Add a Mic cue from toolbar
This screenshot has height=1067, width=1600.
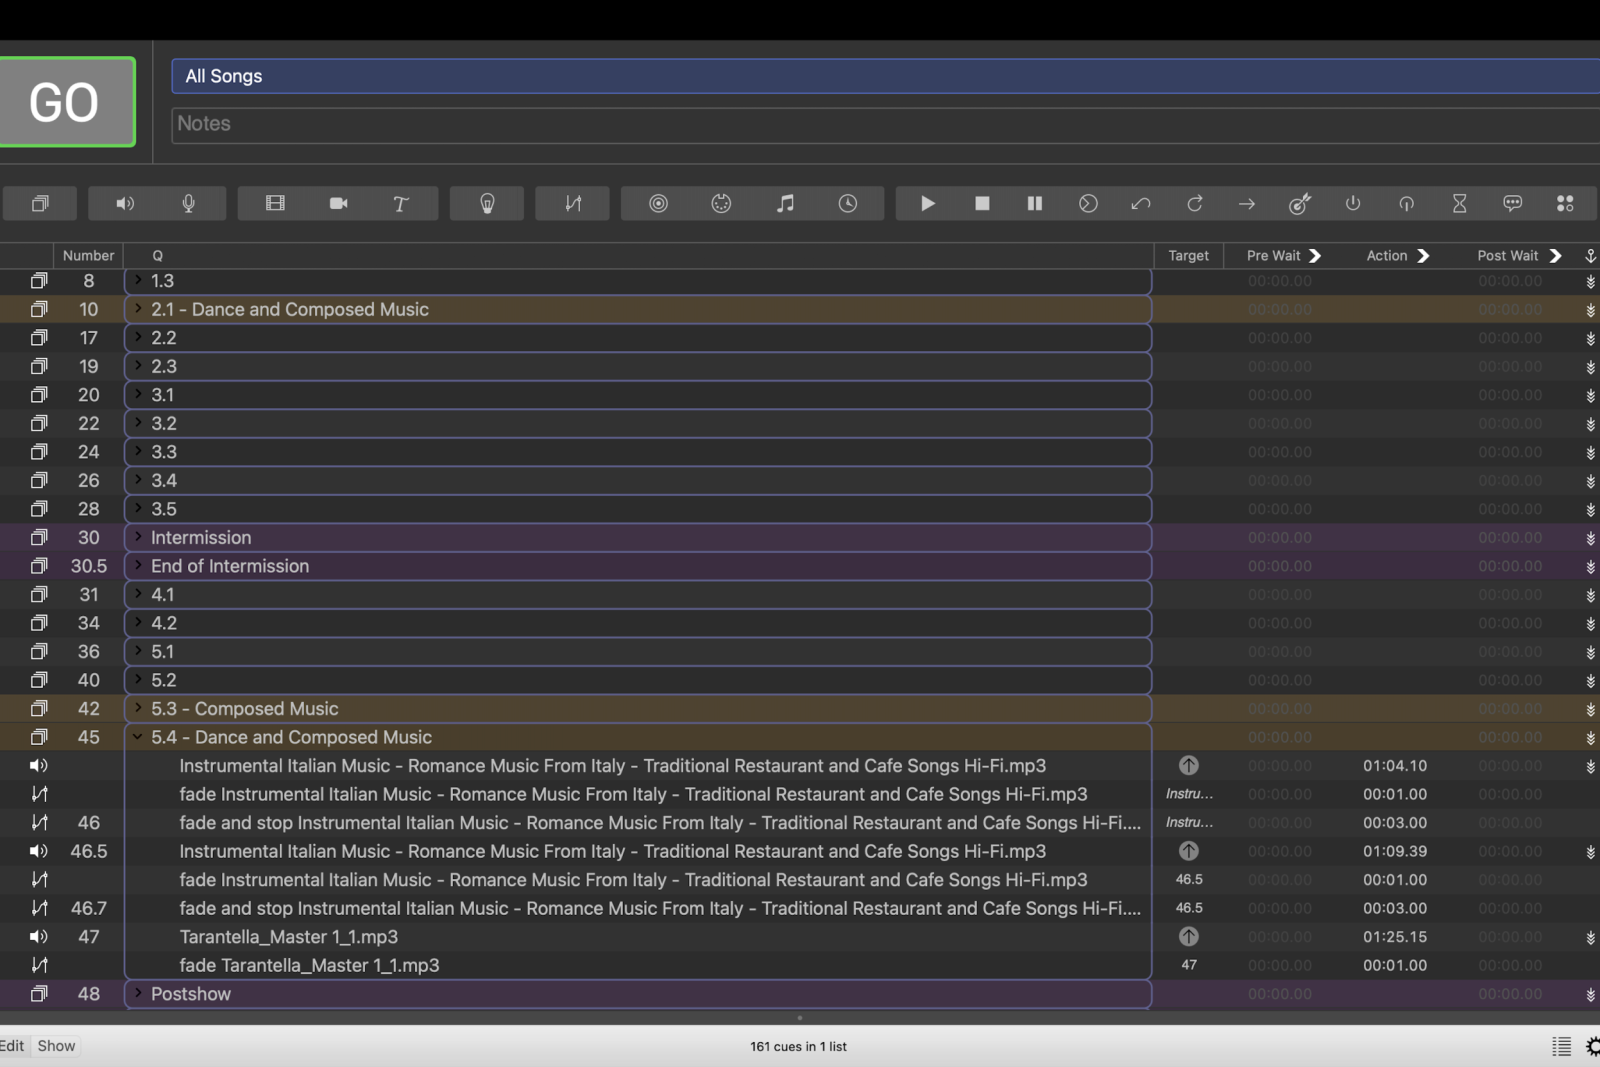(188, 203)
